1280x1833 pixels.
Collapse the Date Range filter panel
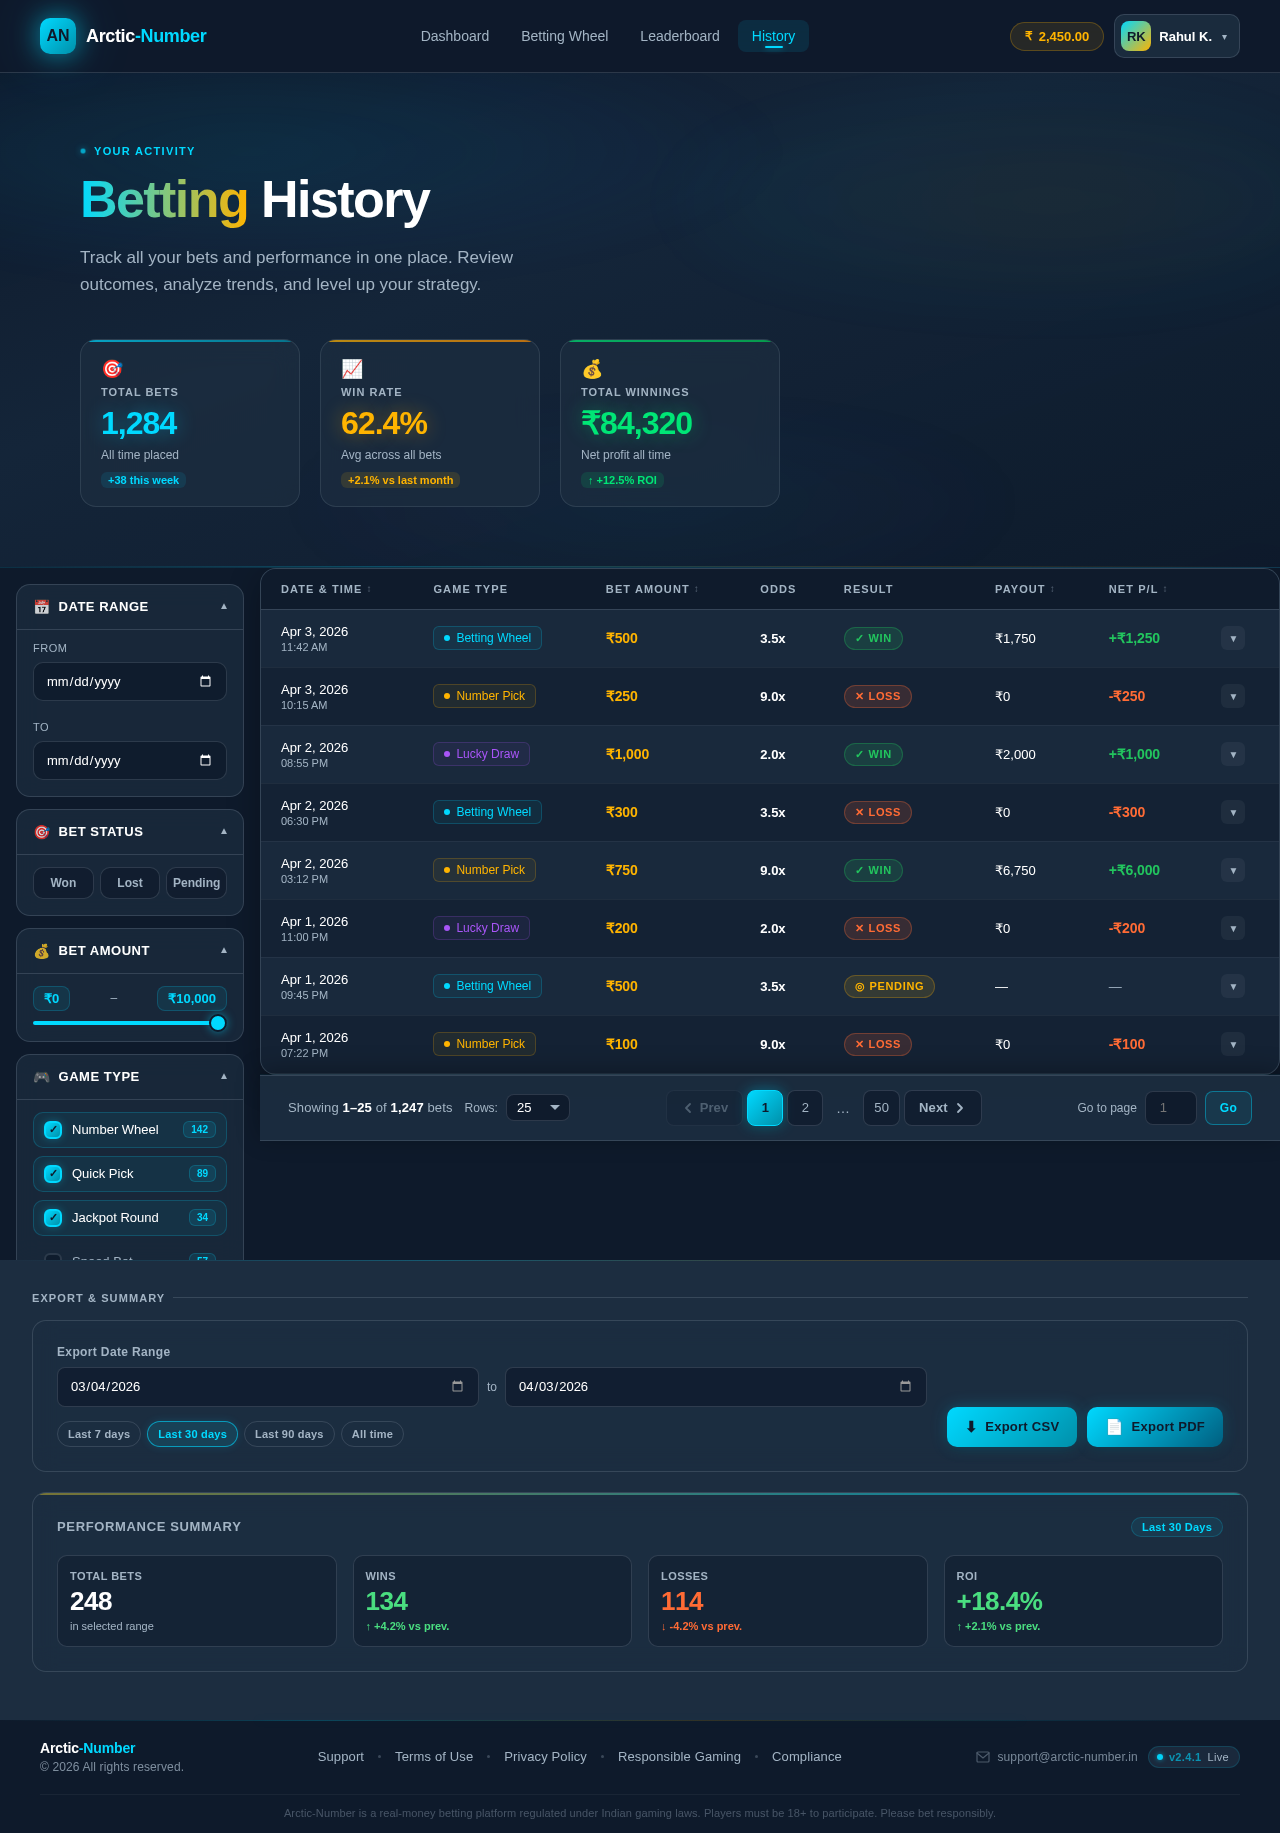(224, 606)
